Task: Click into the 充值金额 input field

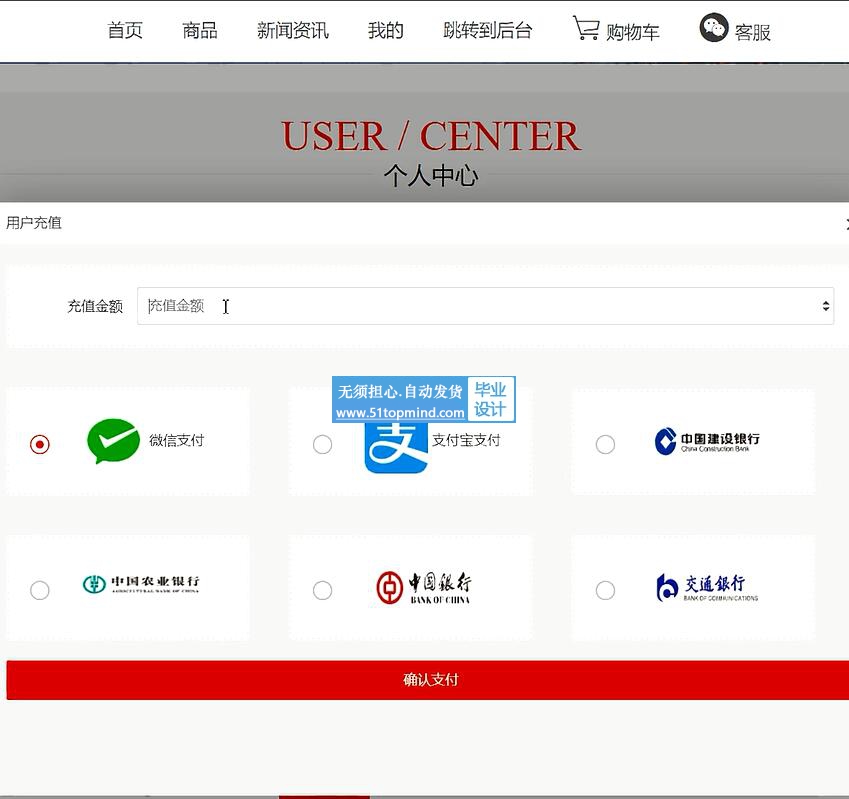Action: coord(485,306)
